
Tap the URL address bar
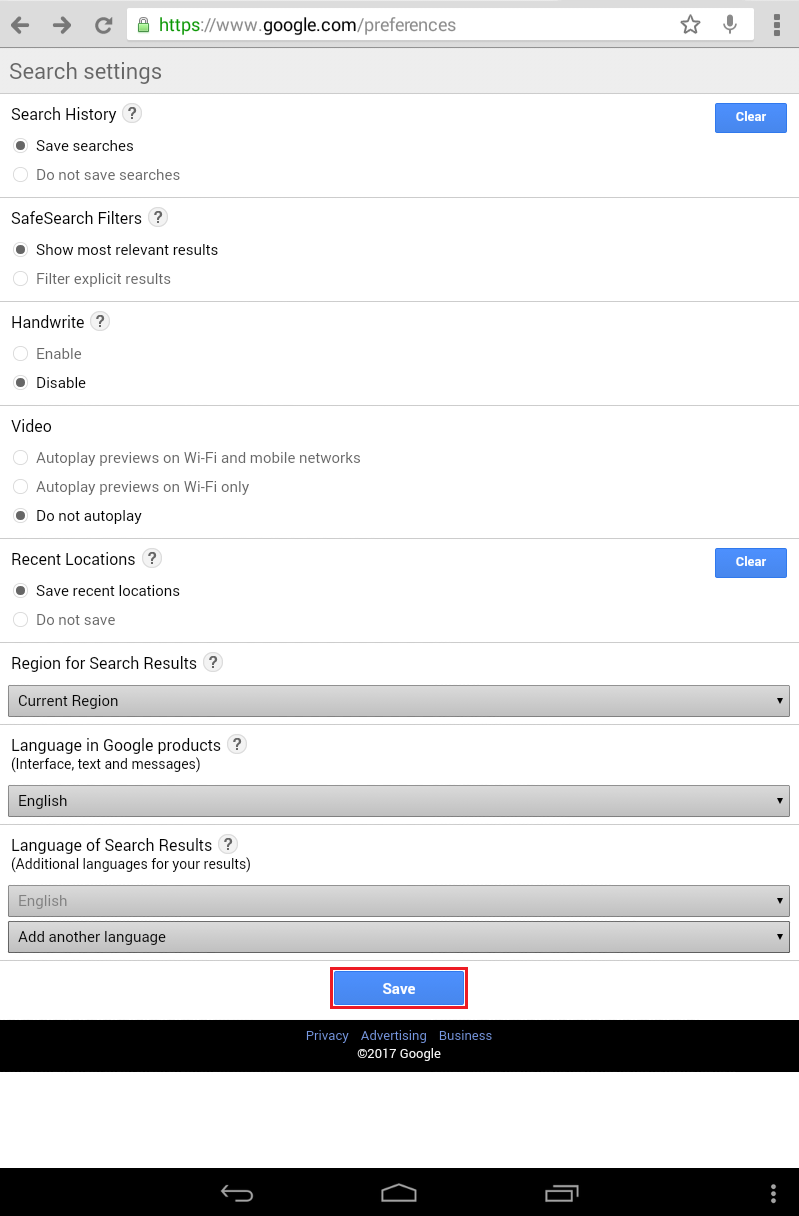pyautogui.click(x=400, y=25)
